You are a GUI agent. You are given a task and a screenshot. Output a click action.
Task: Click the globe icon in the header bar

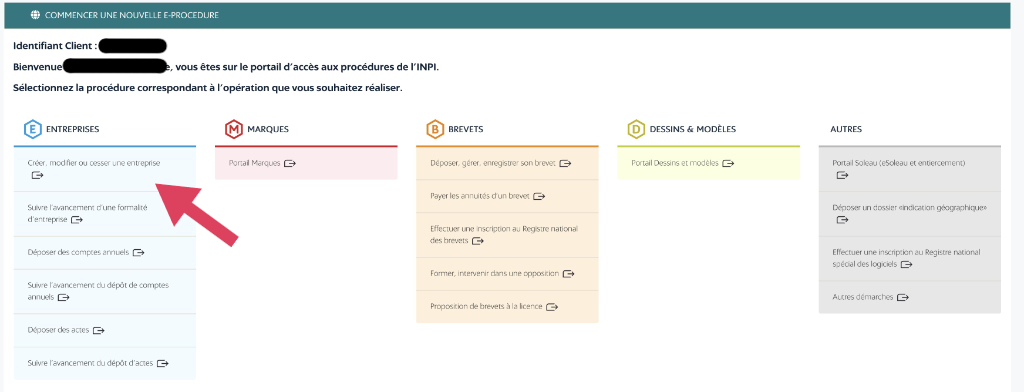click(x=35, y=15)
